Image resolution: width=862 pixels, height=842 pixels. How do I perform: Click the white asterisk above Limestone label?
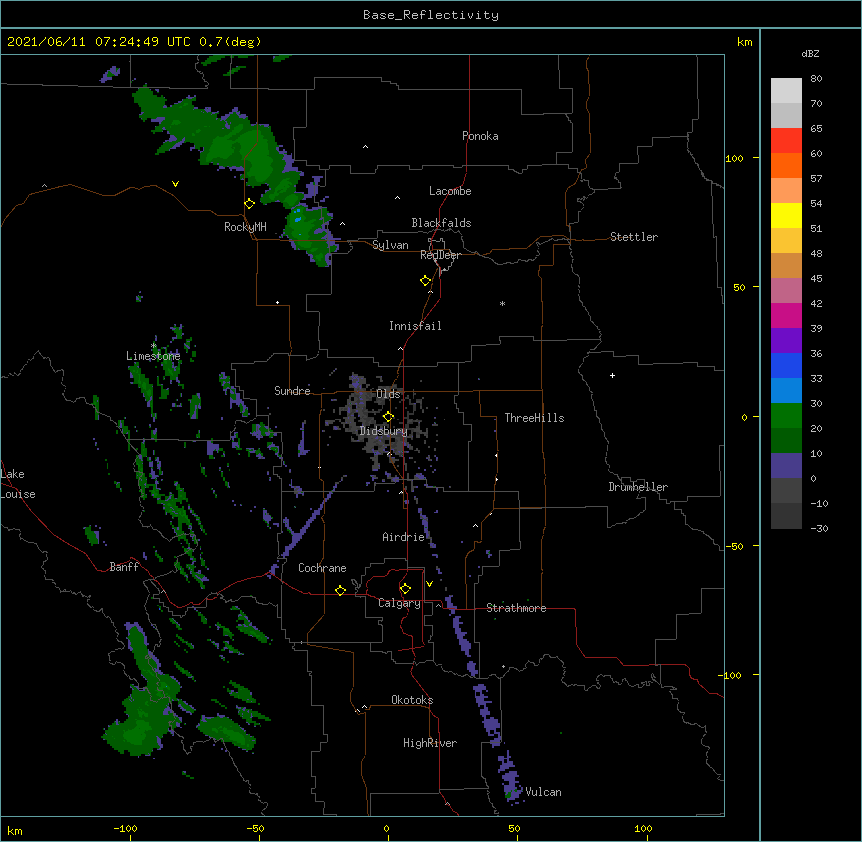[154, 346]
